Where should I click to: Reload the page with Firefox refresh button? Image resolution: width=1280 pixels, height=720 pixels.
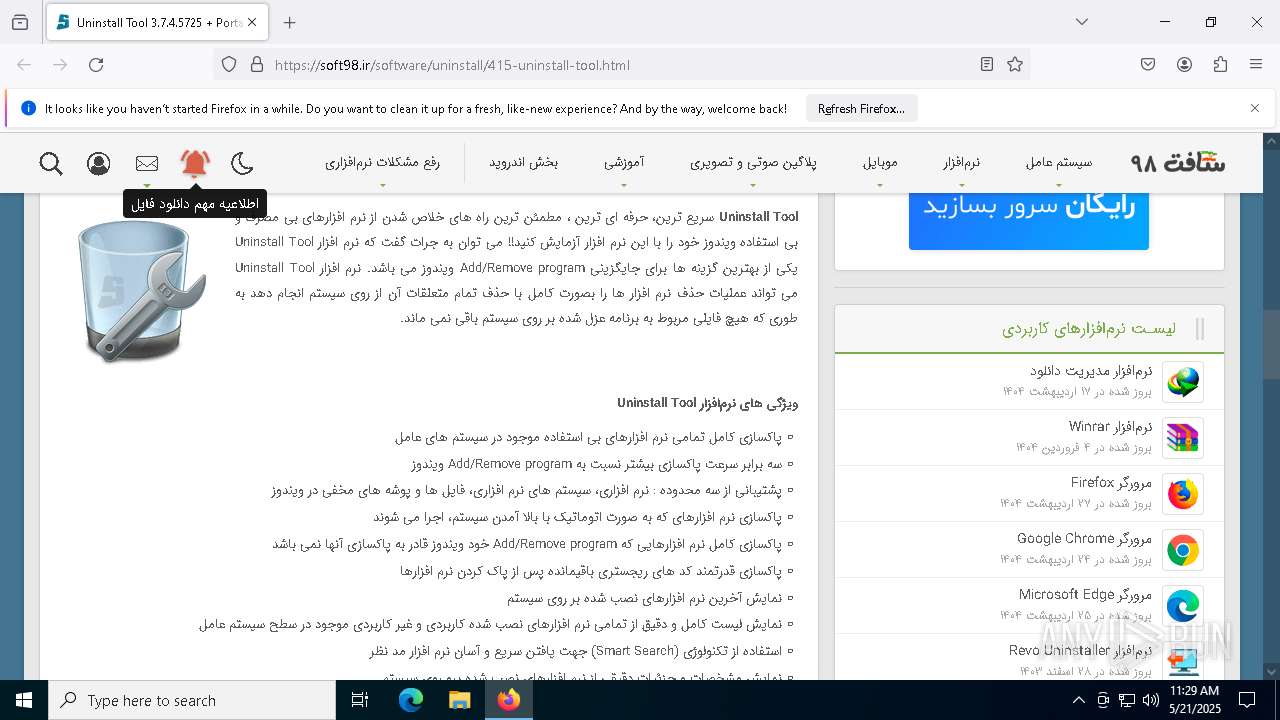click(96, 65)
